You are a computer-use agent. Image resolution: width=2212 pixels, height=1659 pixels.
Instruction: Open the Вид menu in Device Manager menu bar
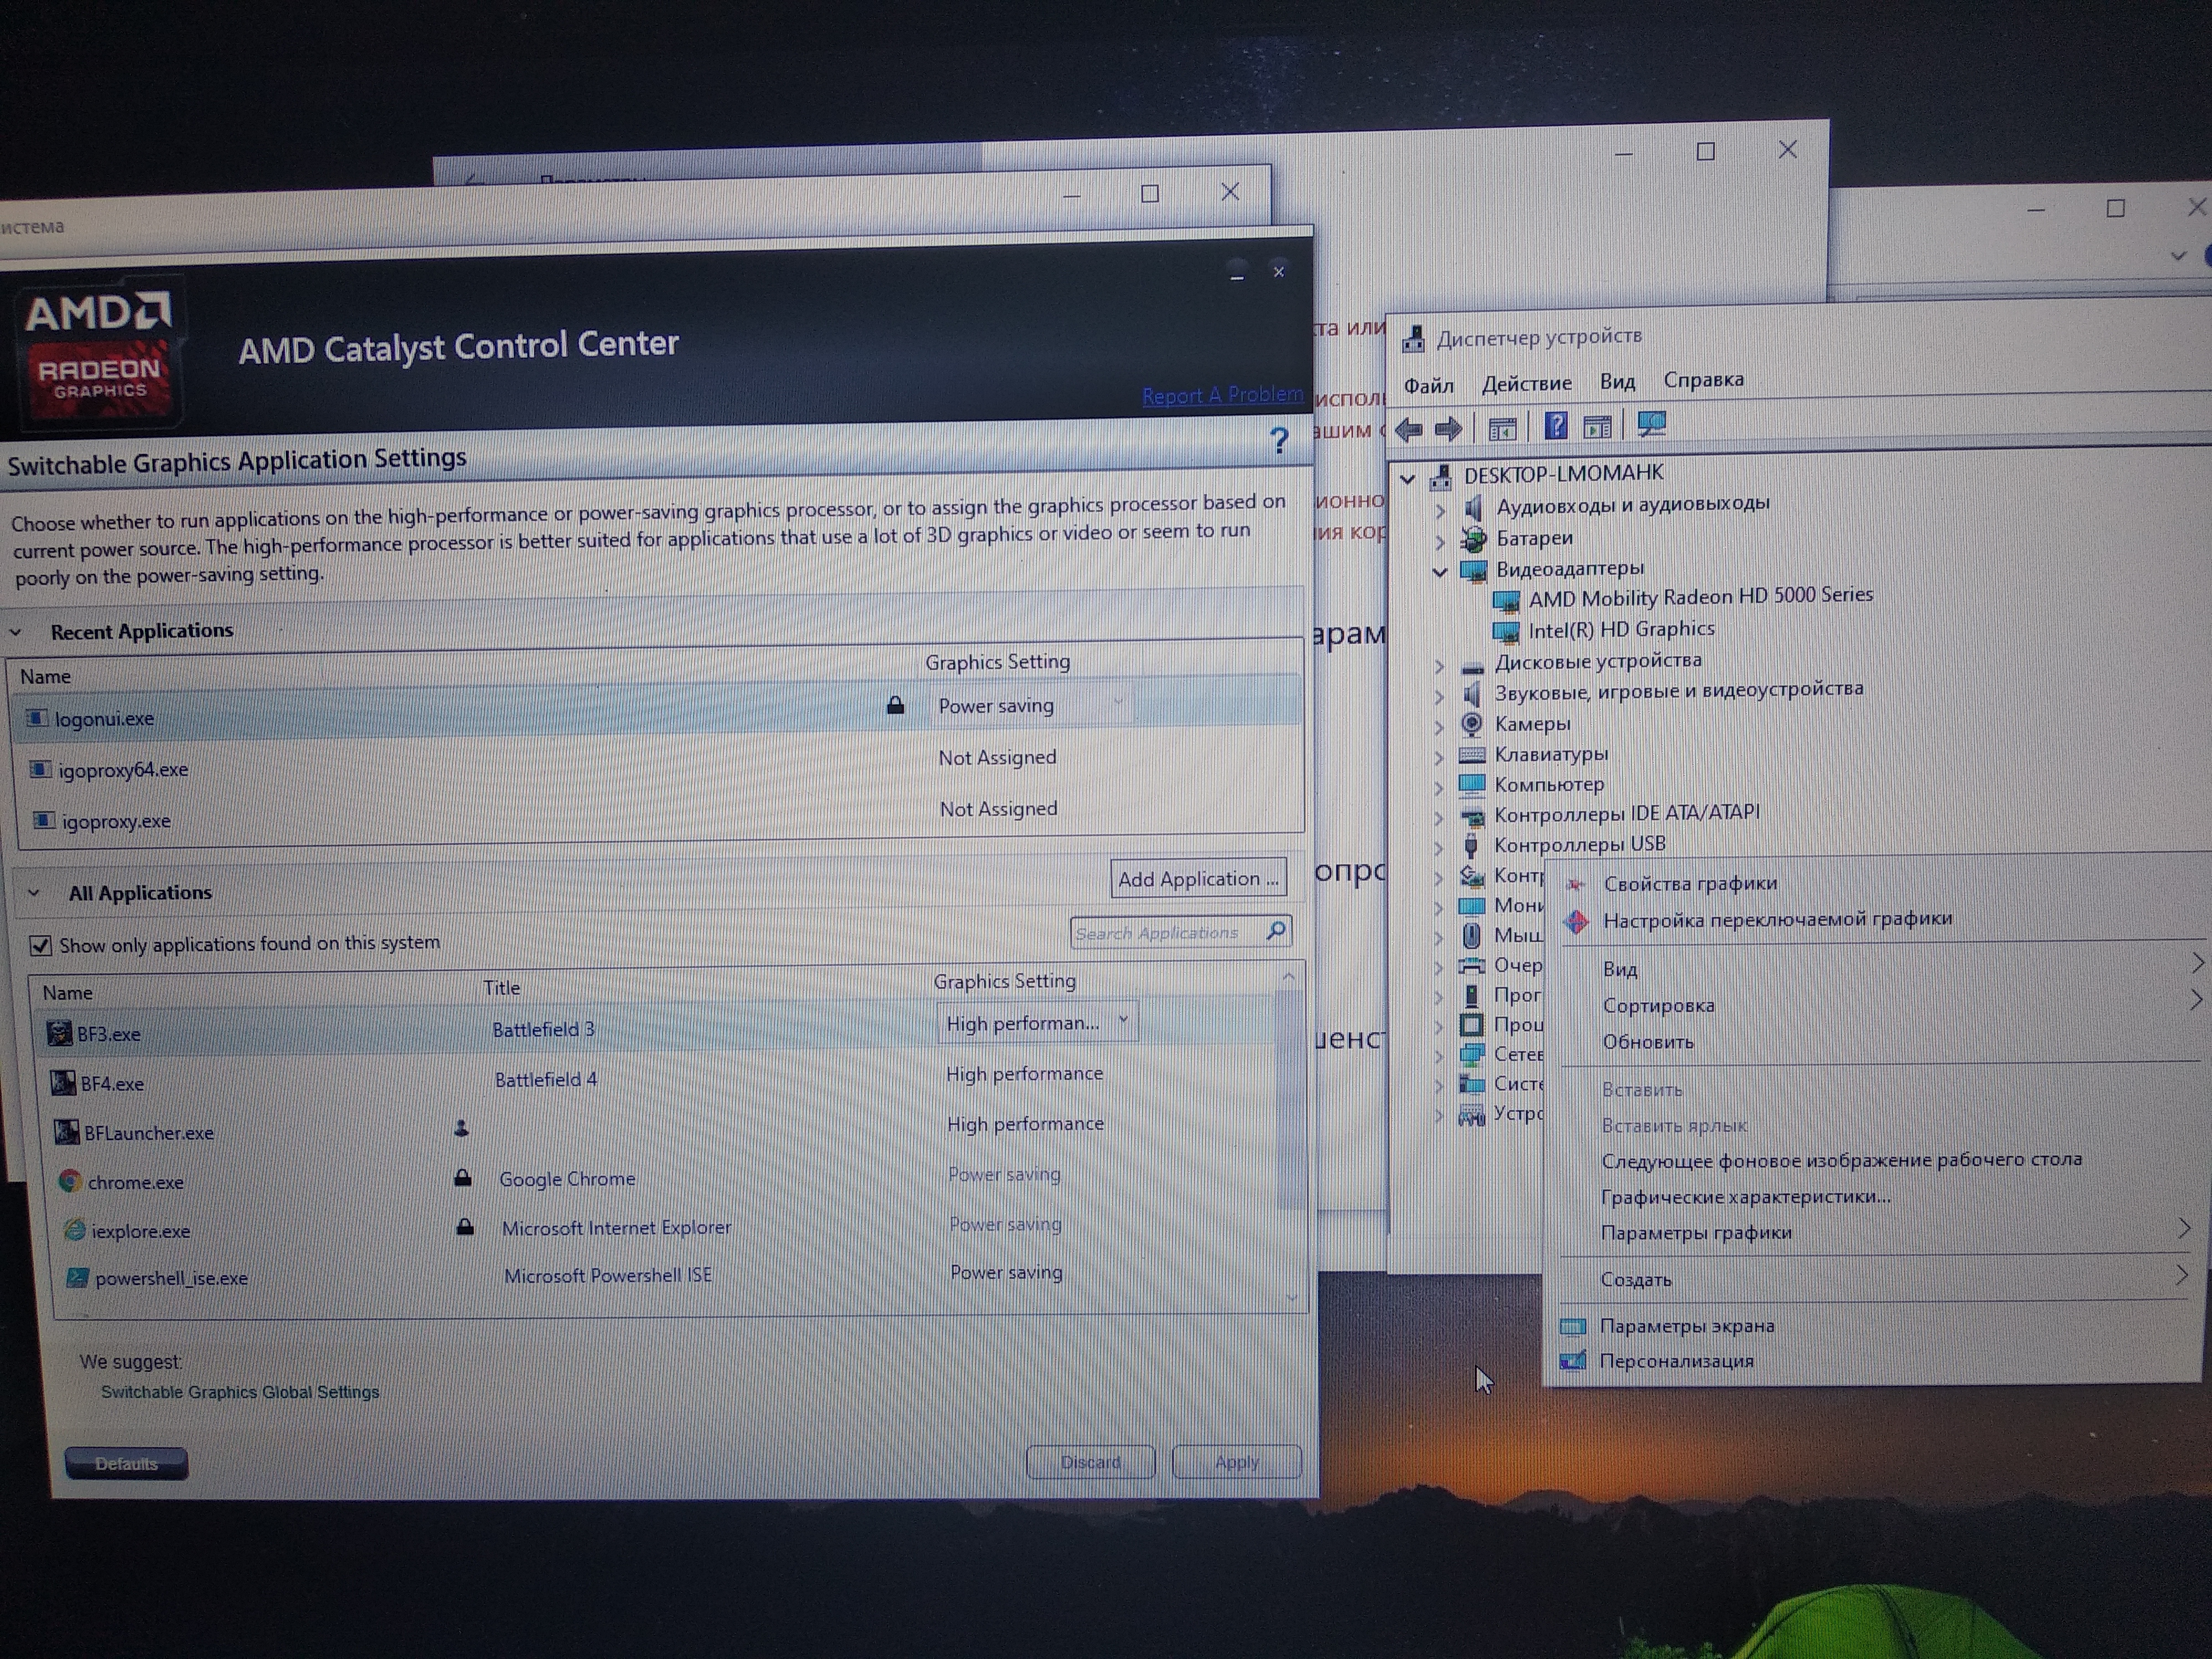(1617, 382)
